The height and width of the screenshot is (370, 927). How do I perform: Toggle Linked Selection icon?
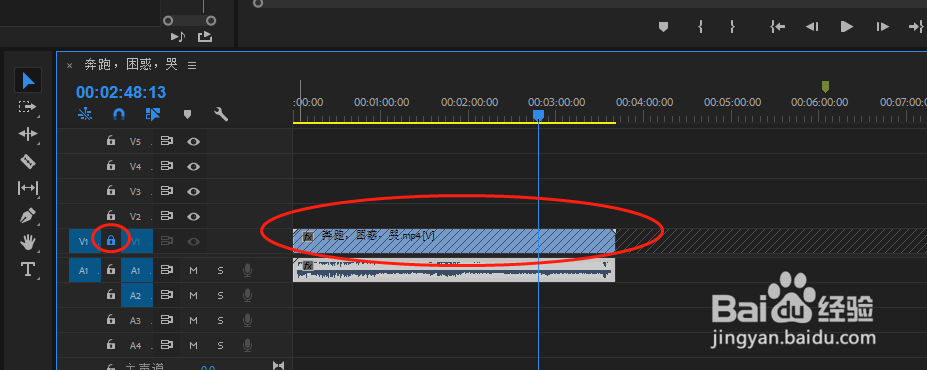[x=153, y=113]
